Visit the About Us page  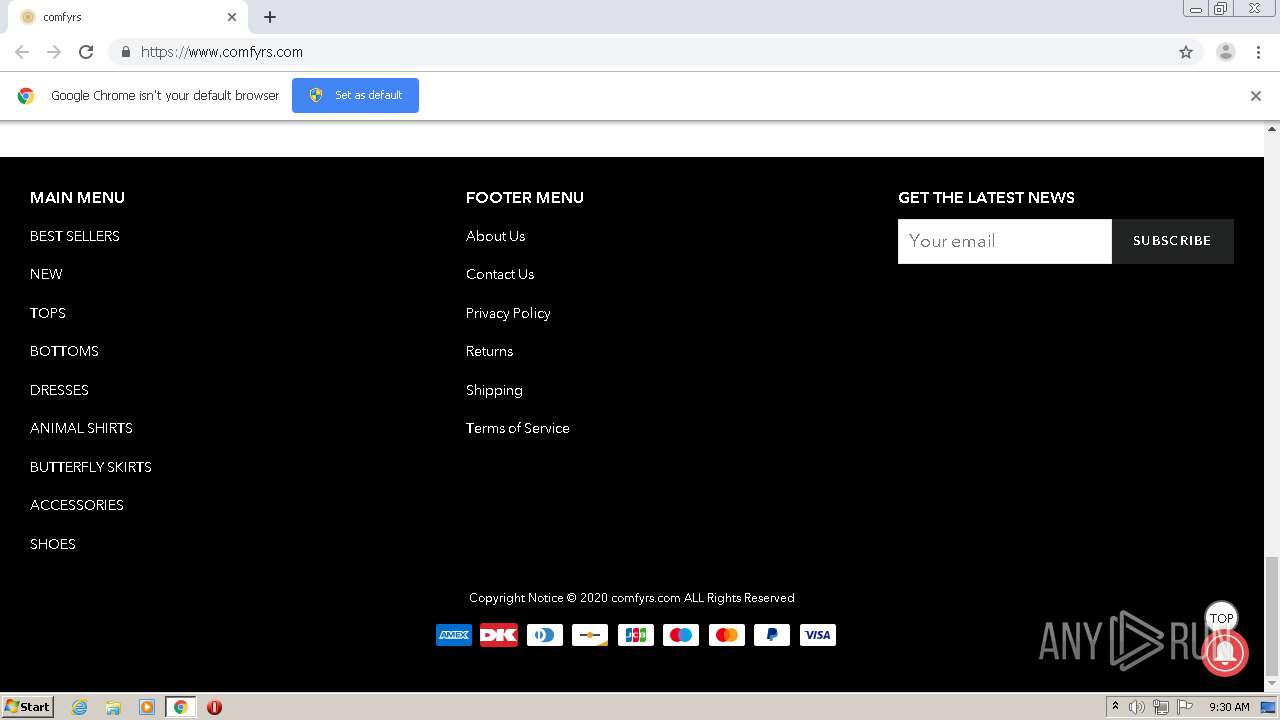tap(495, 236)
